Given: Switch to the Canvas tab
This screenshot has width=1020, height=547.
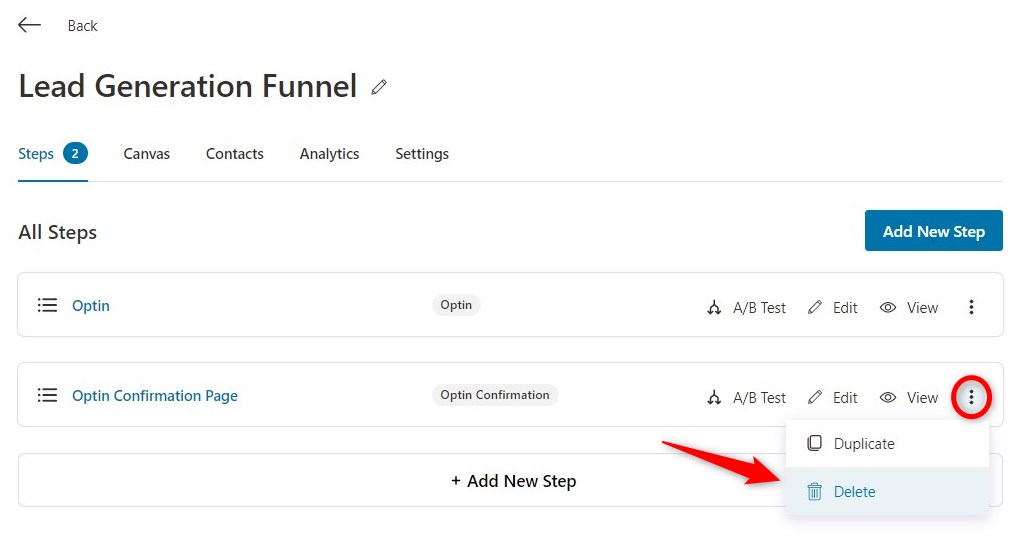Looking at the screenshot, I should tap(146, 154).
